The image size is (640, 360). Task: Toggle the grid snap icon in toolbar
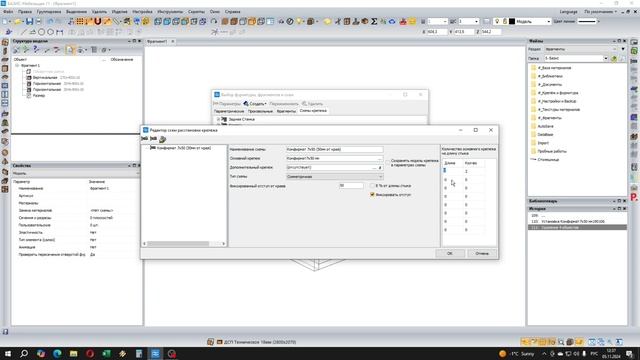click(x=80, y=21)
